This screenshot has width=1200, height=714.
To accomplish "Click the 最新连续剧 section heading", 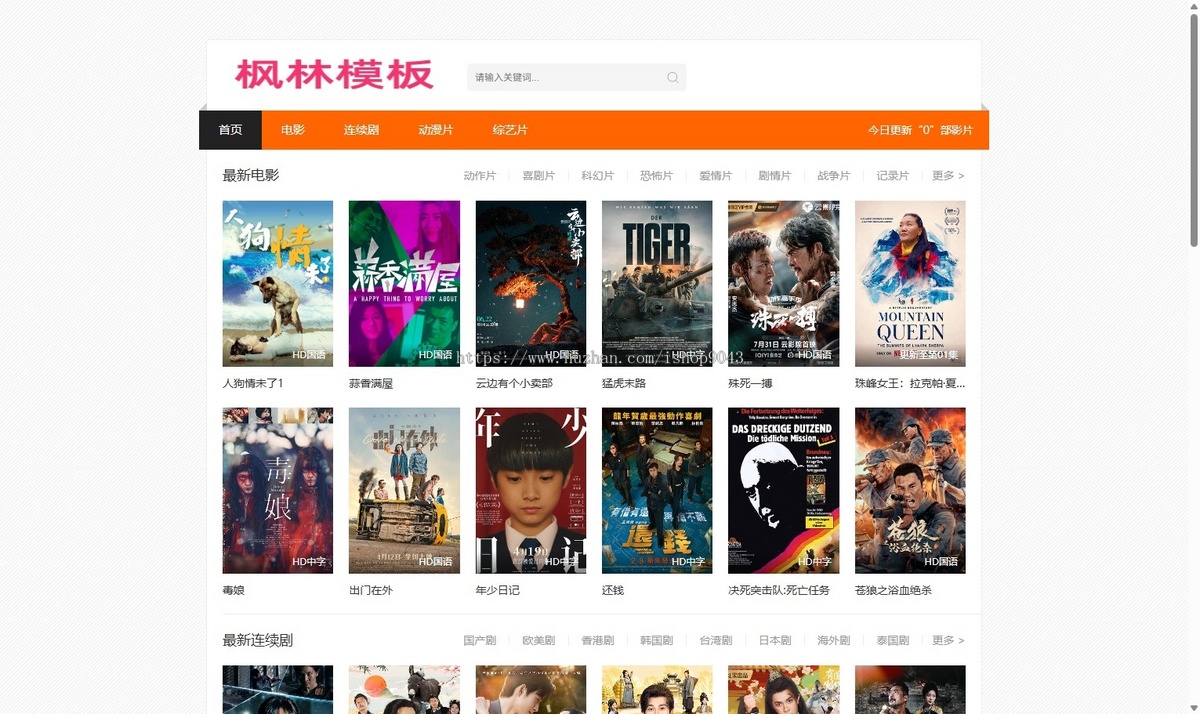I will point(258,640).
